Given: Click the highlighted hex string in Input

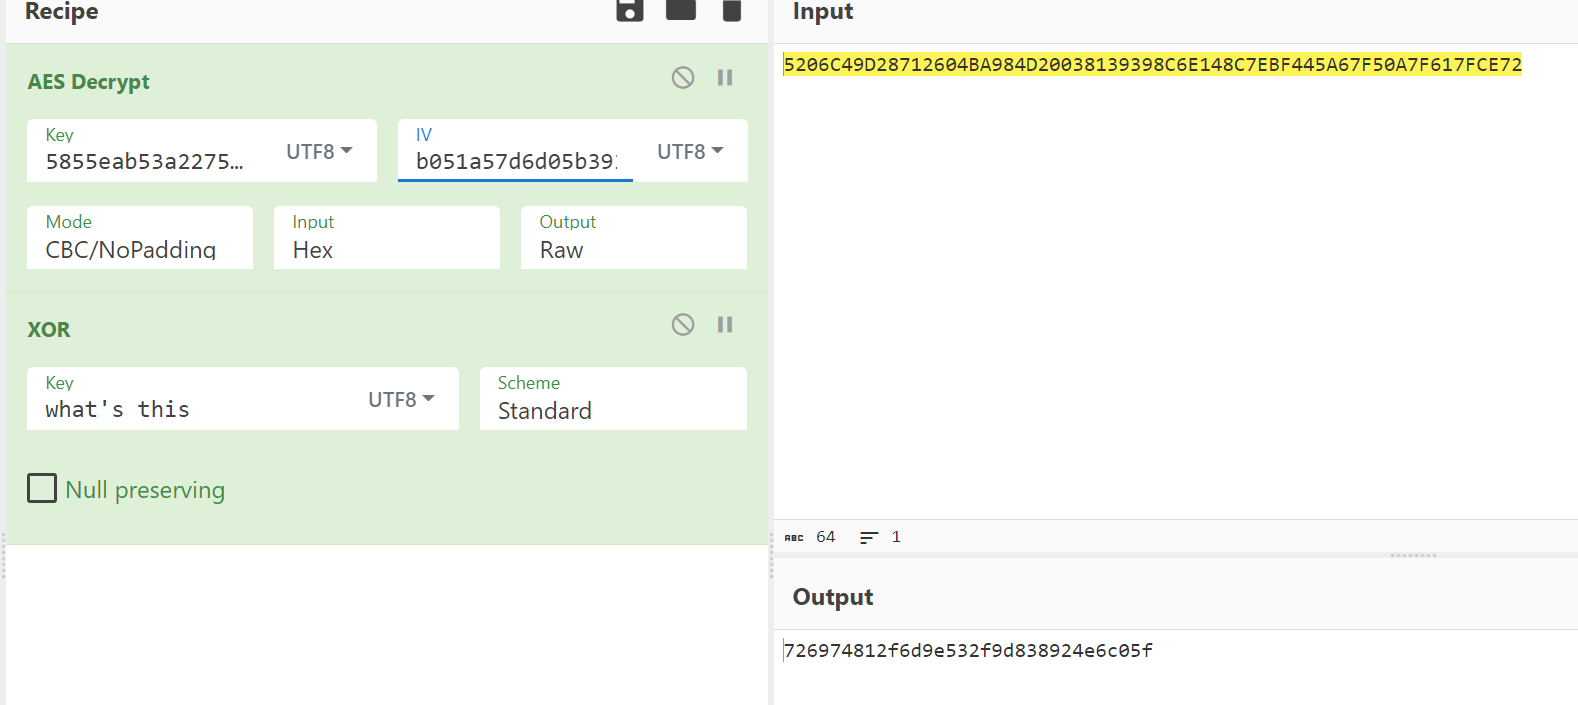Looking at the screenshot, I should (x=1151, y=65).
